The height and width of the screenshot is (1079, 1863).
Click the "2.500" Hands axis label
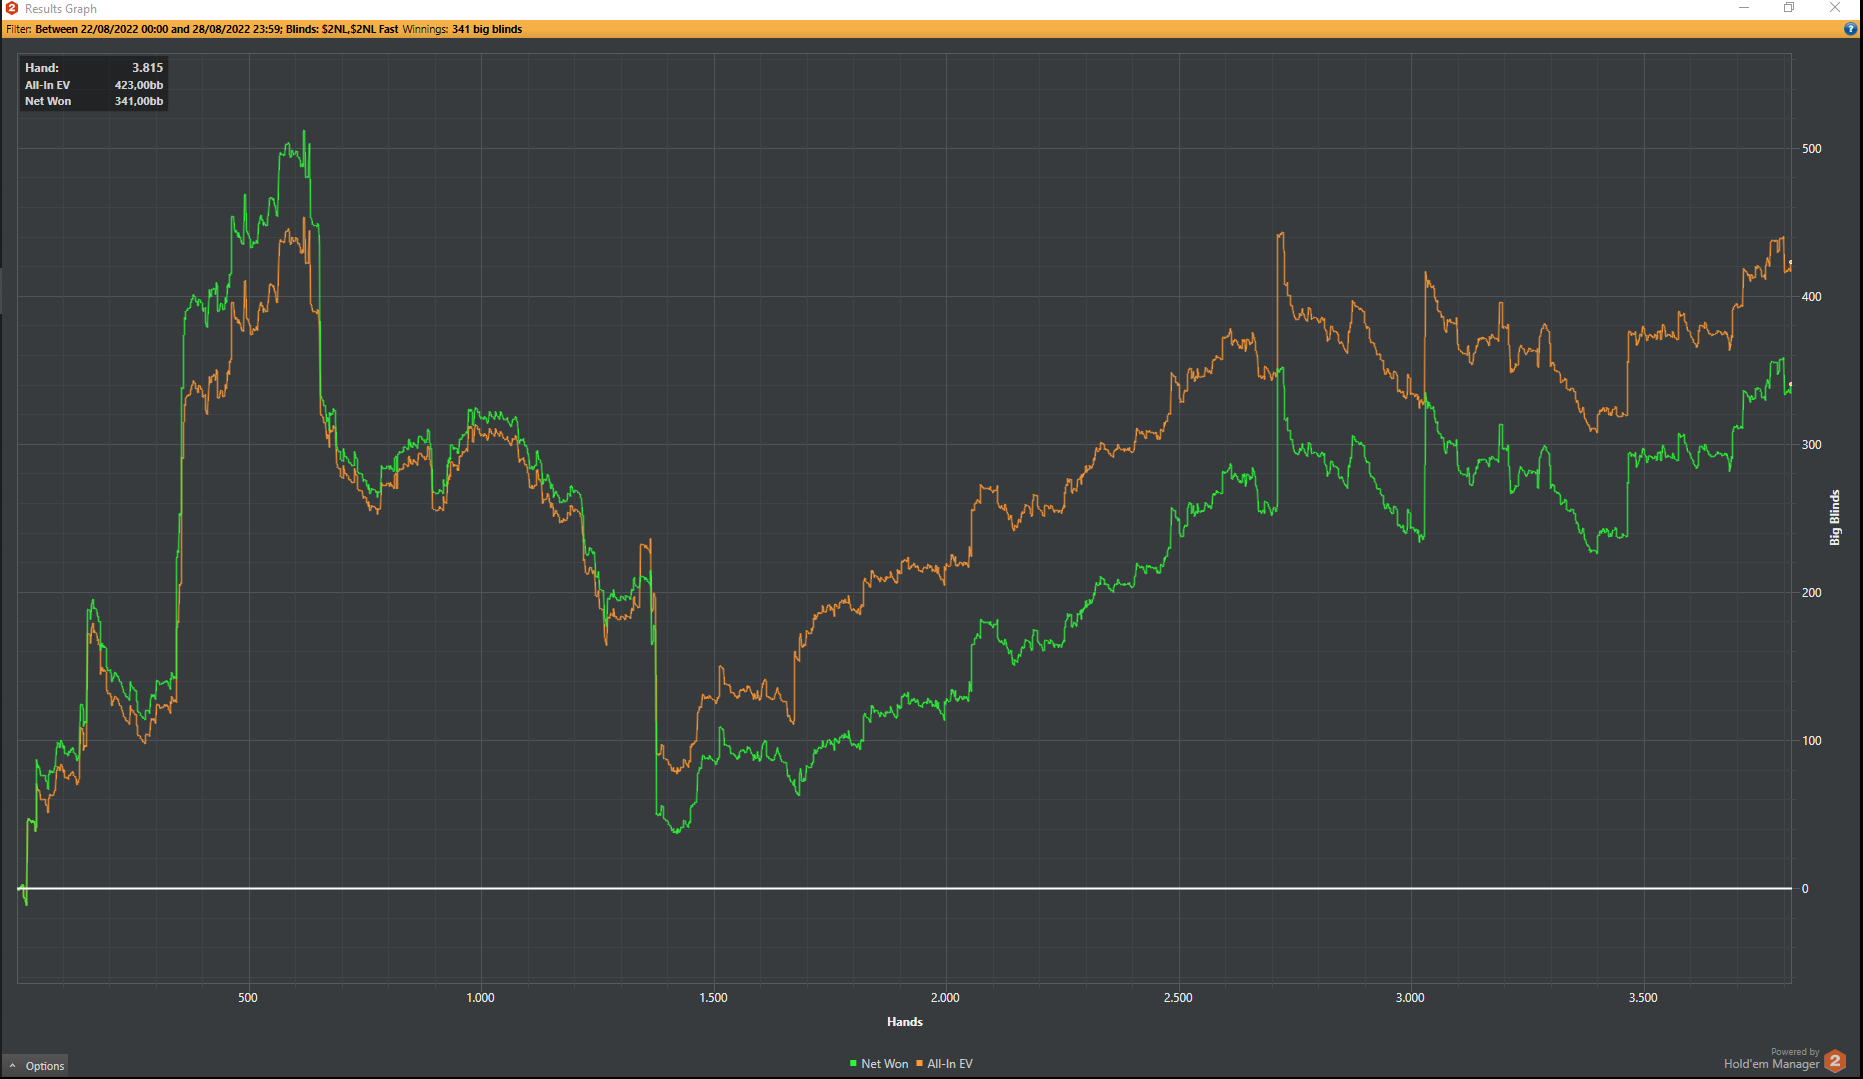(1178, 997)
